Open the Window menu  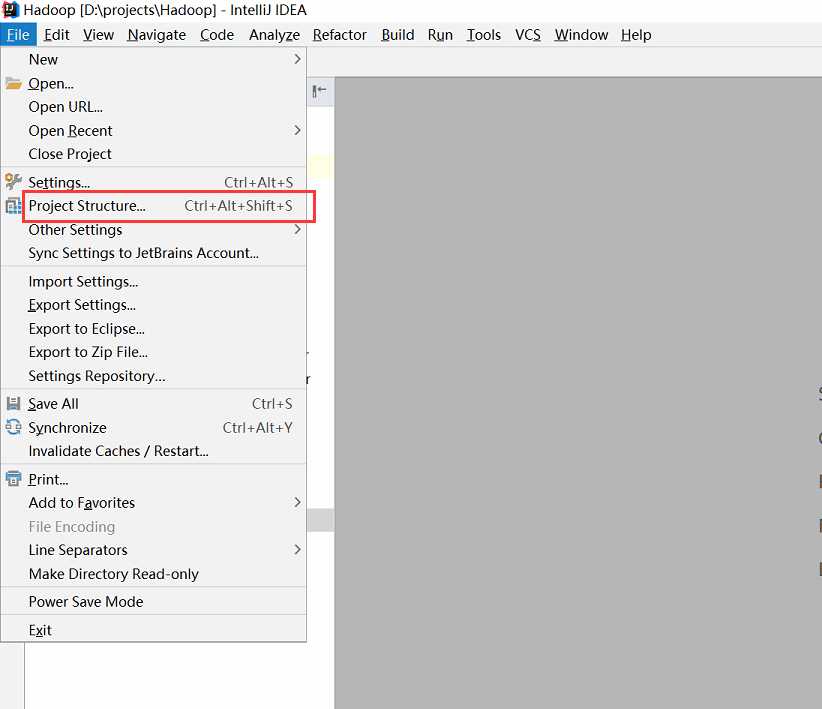point(581,35)
